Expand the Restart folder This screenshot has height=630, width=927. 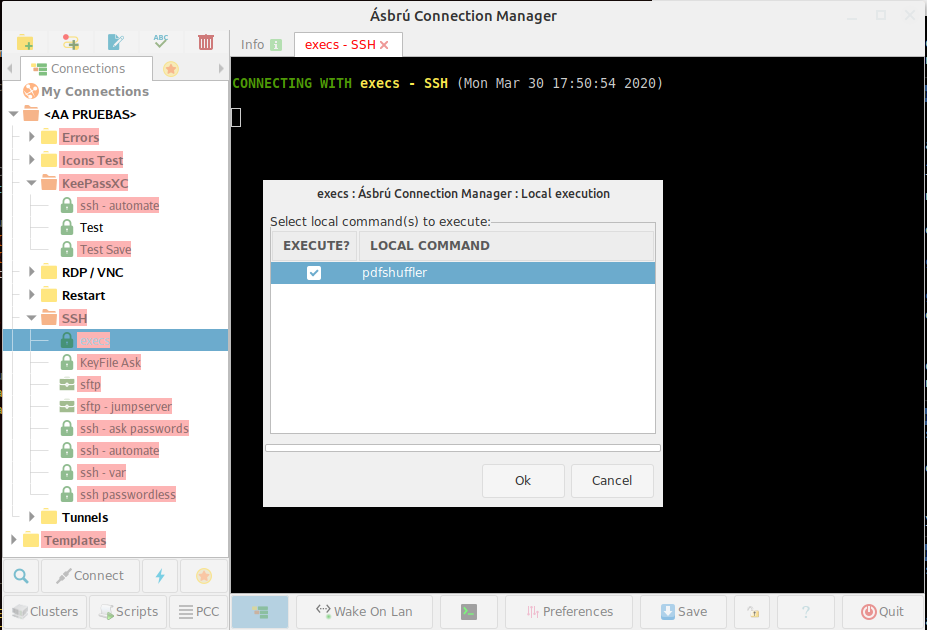click(x=32, y=295)
